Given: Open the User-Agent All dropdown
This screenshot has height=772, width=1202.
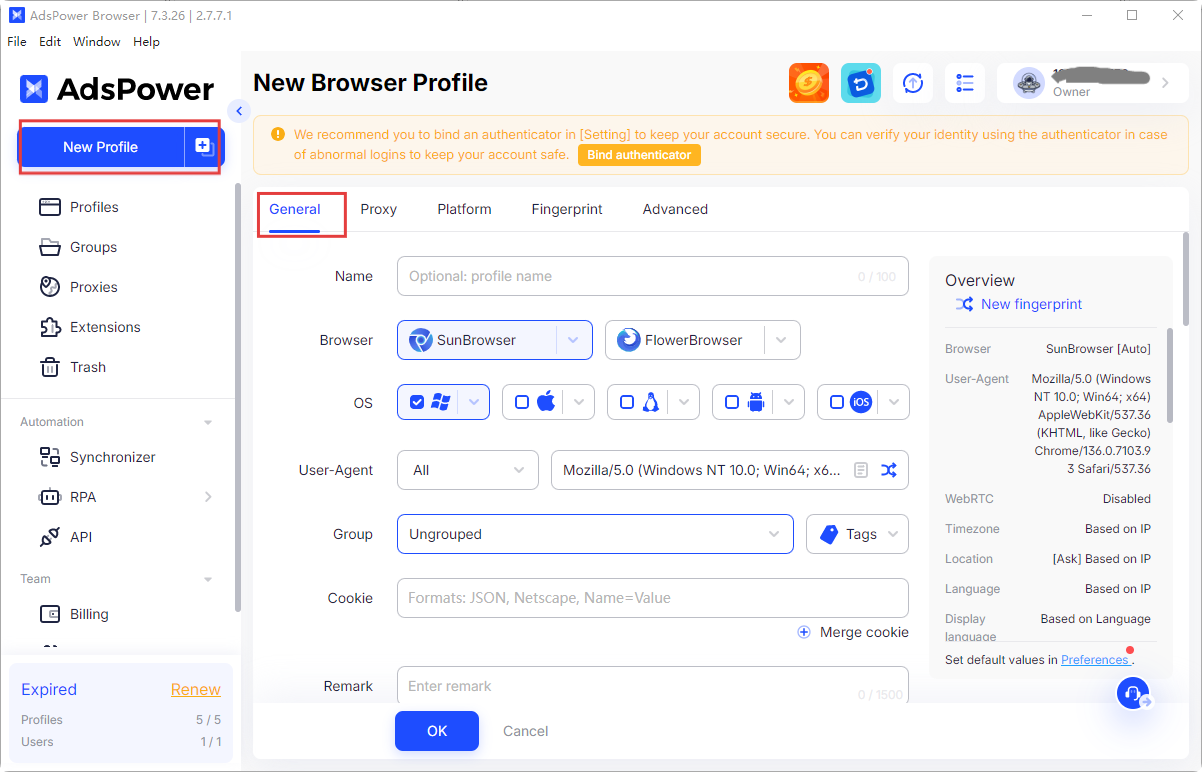Looking at the screenshot, I should coord(468,470).
